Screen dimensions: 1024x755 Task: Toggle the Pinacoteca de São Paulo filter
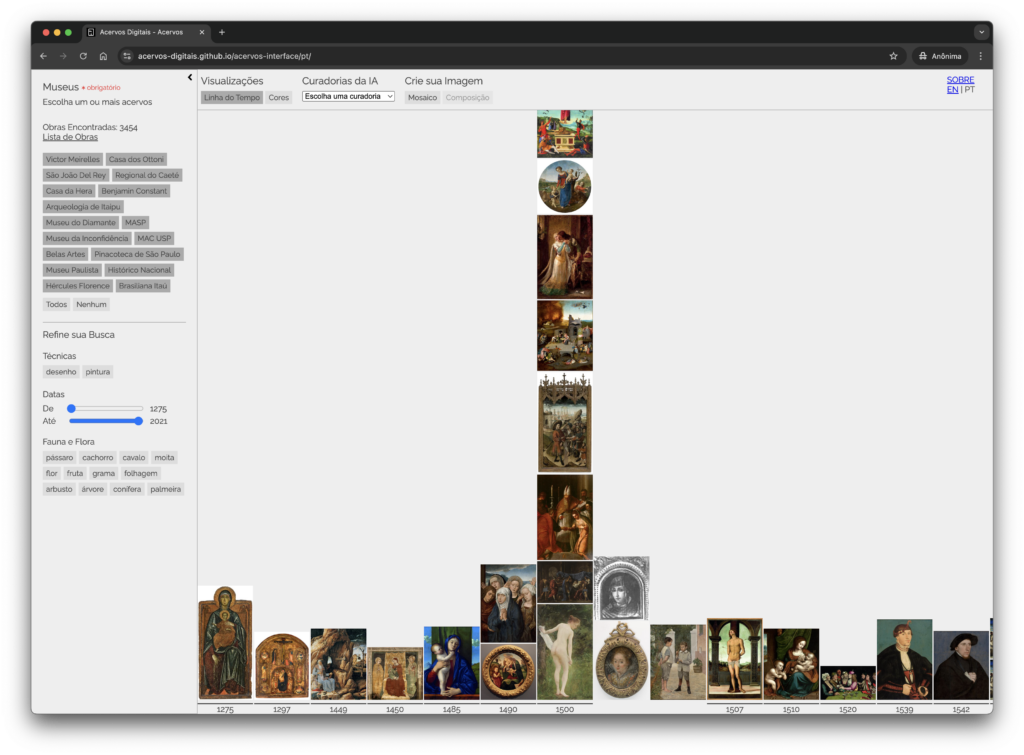click(138, 254)
